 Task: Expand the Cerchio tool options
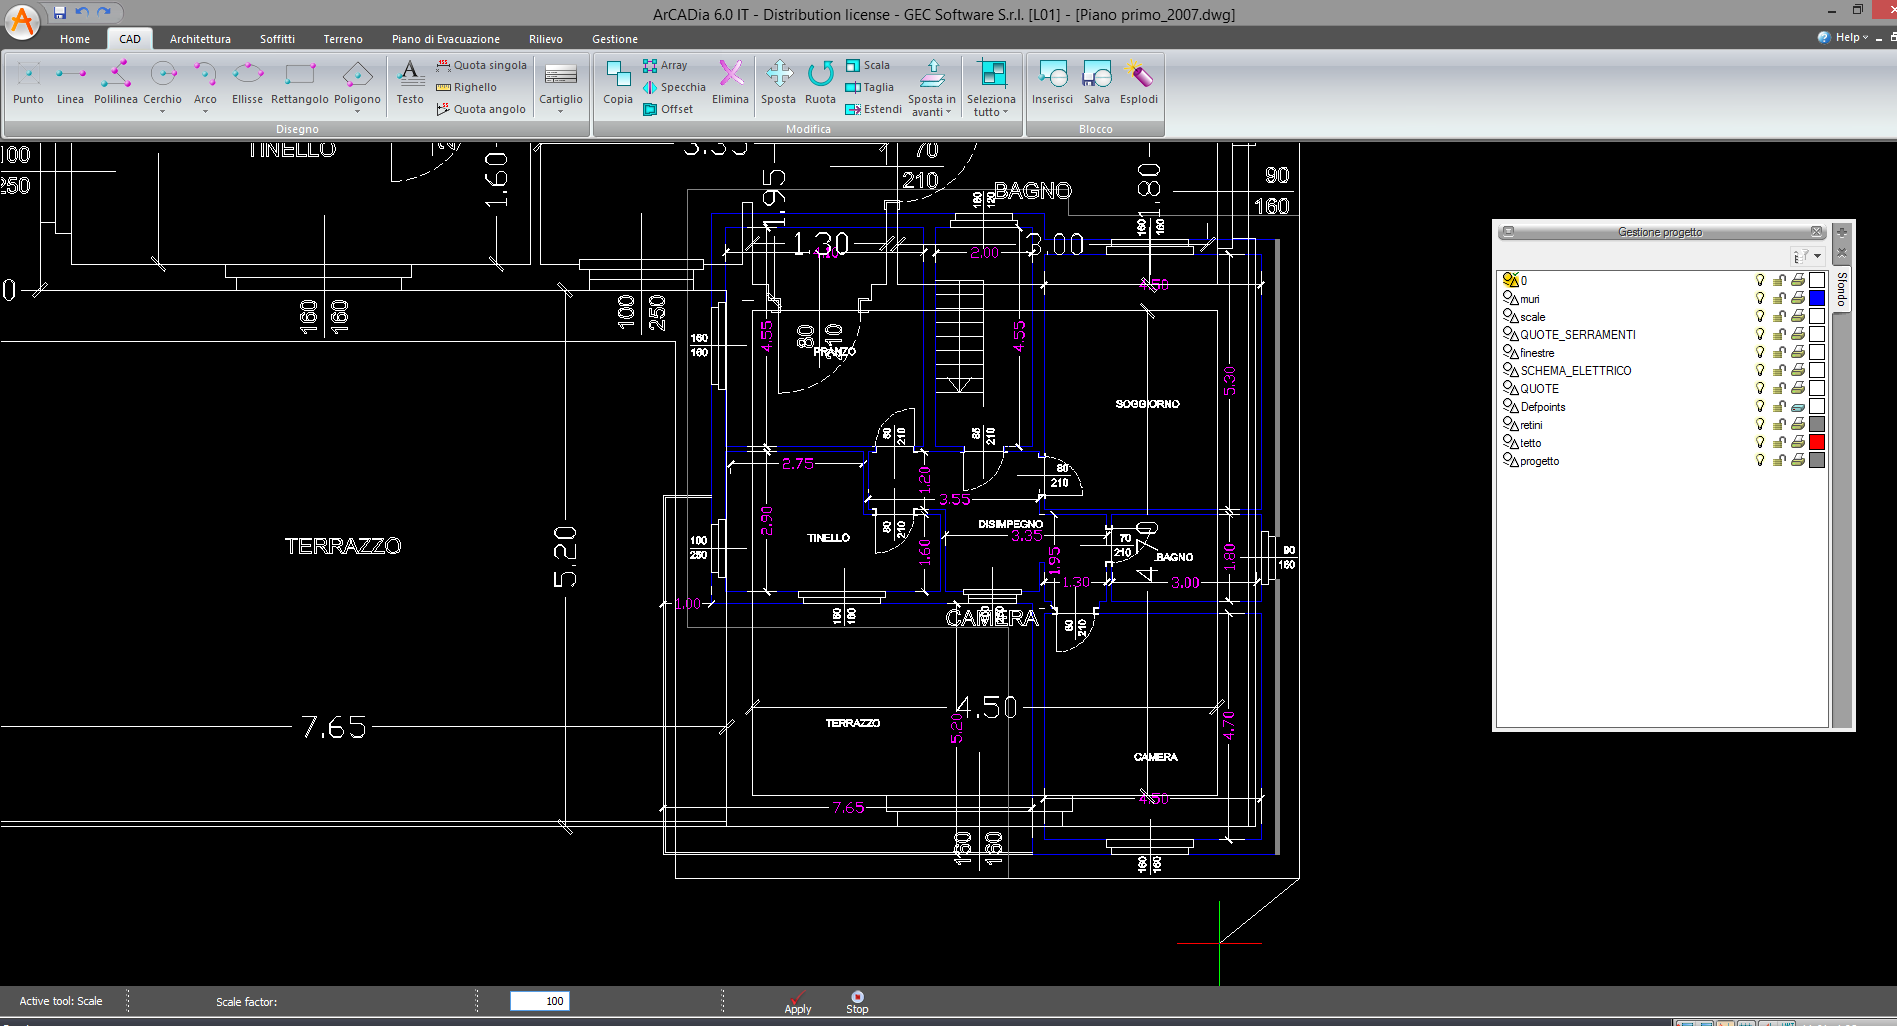click(162, 111)
